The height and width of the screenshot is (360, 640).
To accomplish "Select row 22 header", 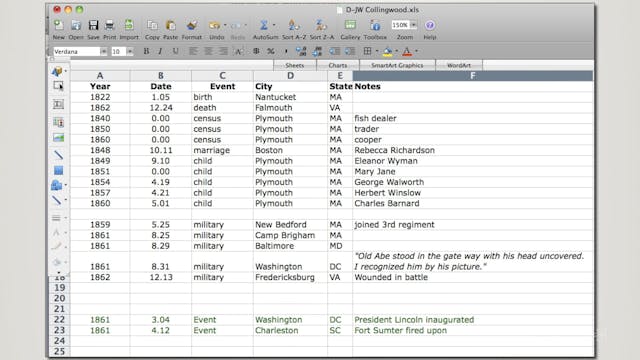I will pos(59,320).
